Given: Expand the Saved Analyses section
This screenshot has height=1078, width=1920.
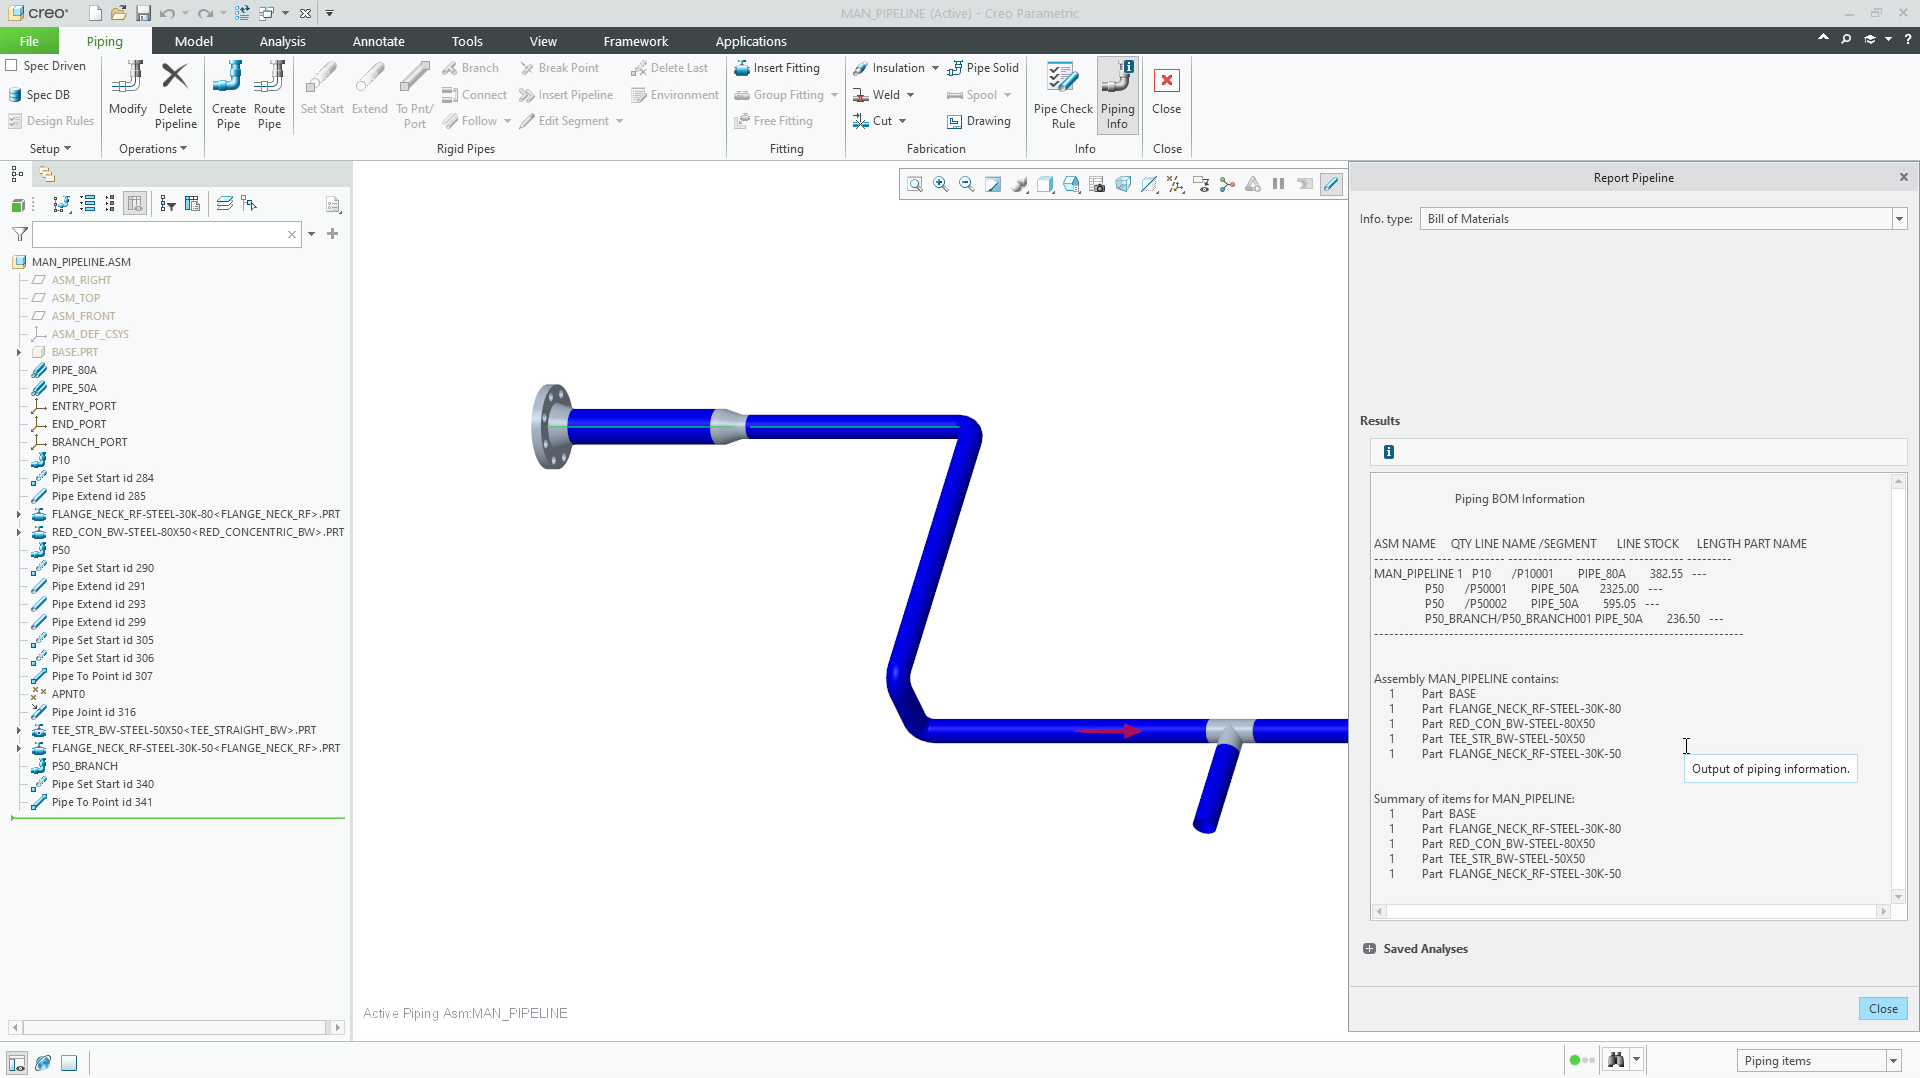Looking at the screenshot, I should 1369,949.
